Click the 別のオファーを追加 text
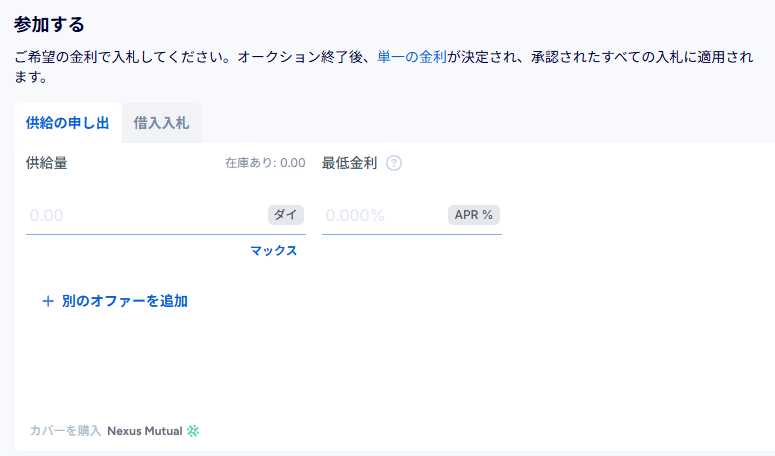Image resolution: width=775 pixels, height=456 pixels. click(x=125, y=300)
